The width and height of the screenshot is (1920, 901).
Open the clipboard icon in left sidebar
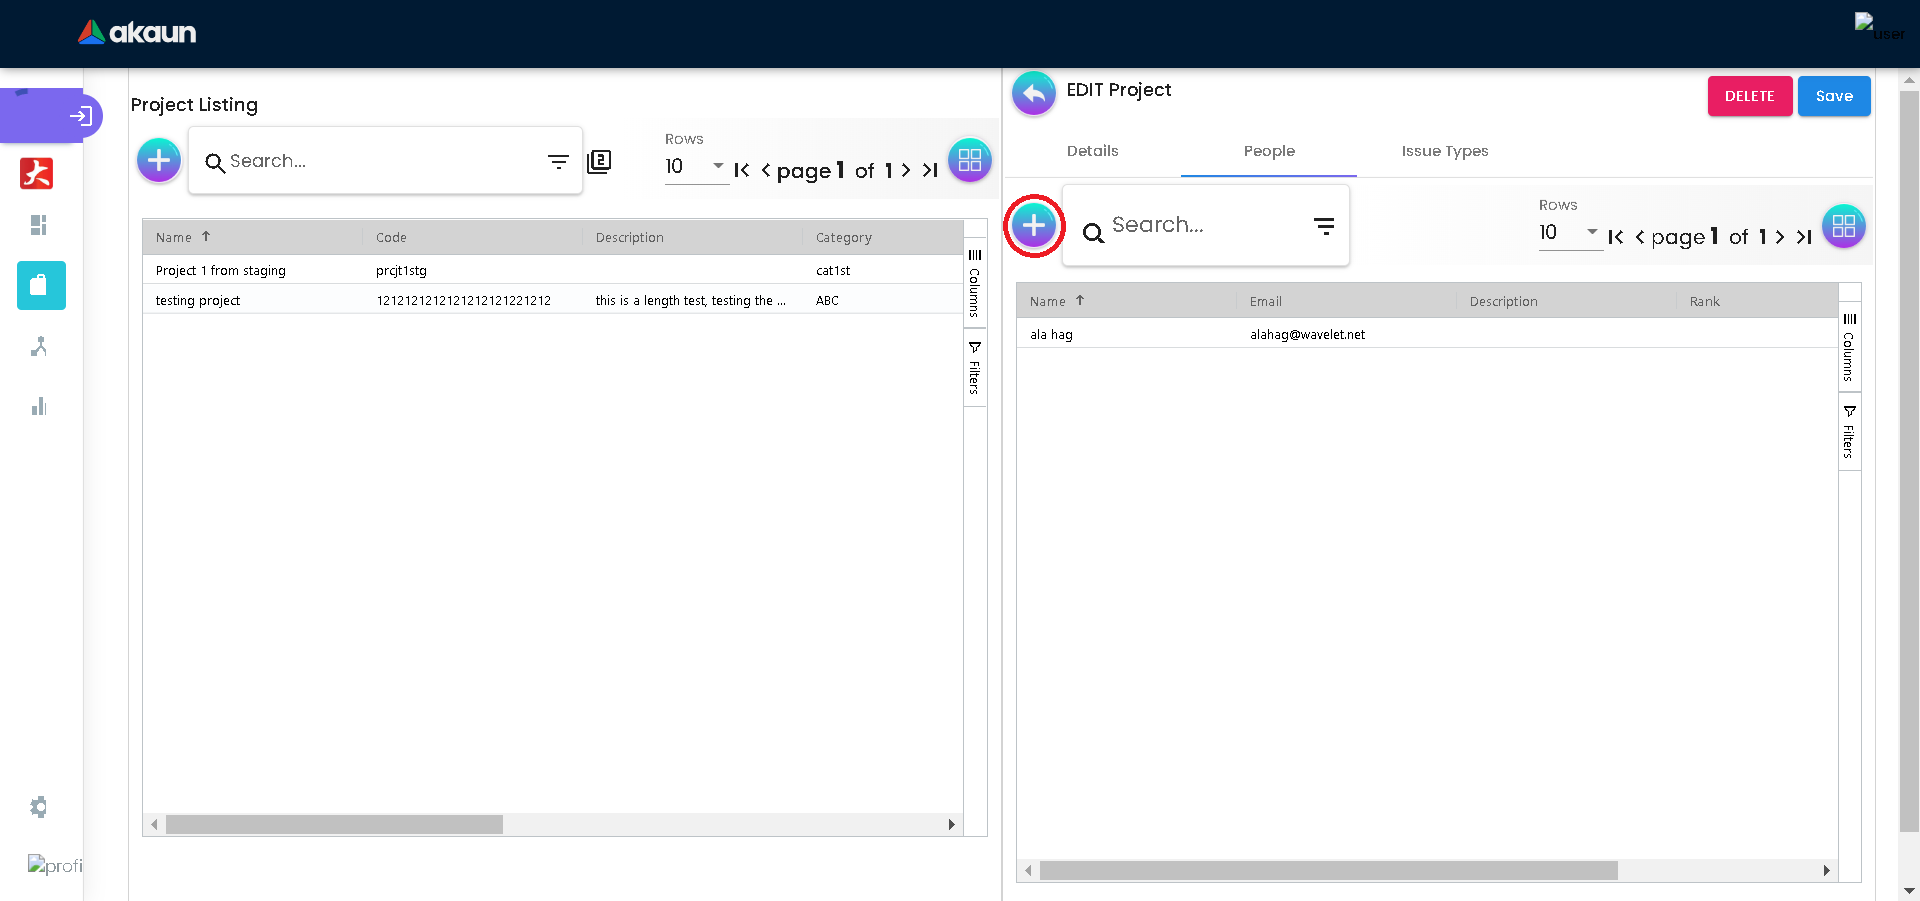[x=41, y=285]
